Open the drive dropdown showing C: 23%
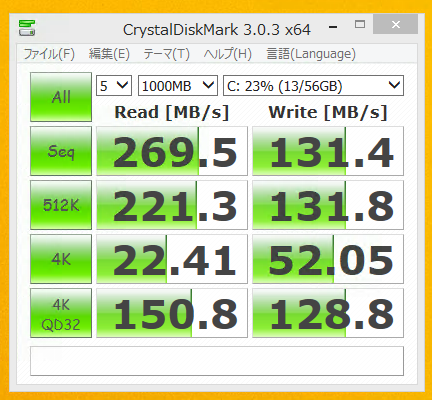The height and width of the screenshot is (400, 432). click(313, 86)
